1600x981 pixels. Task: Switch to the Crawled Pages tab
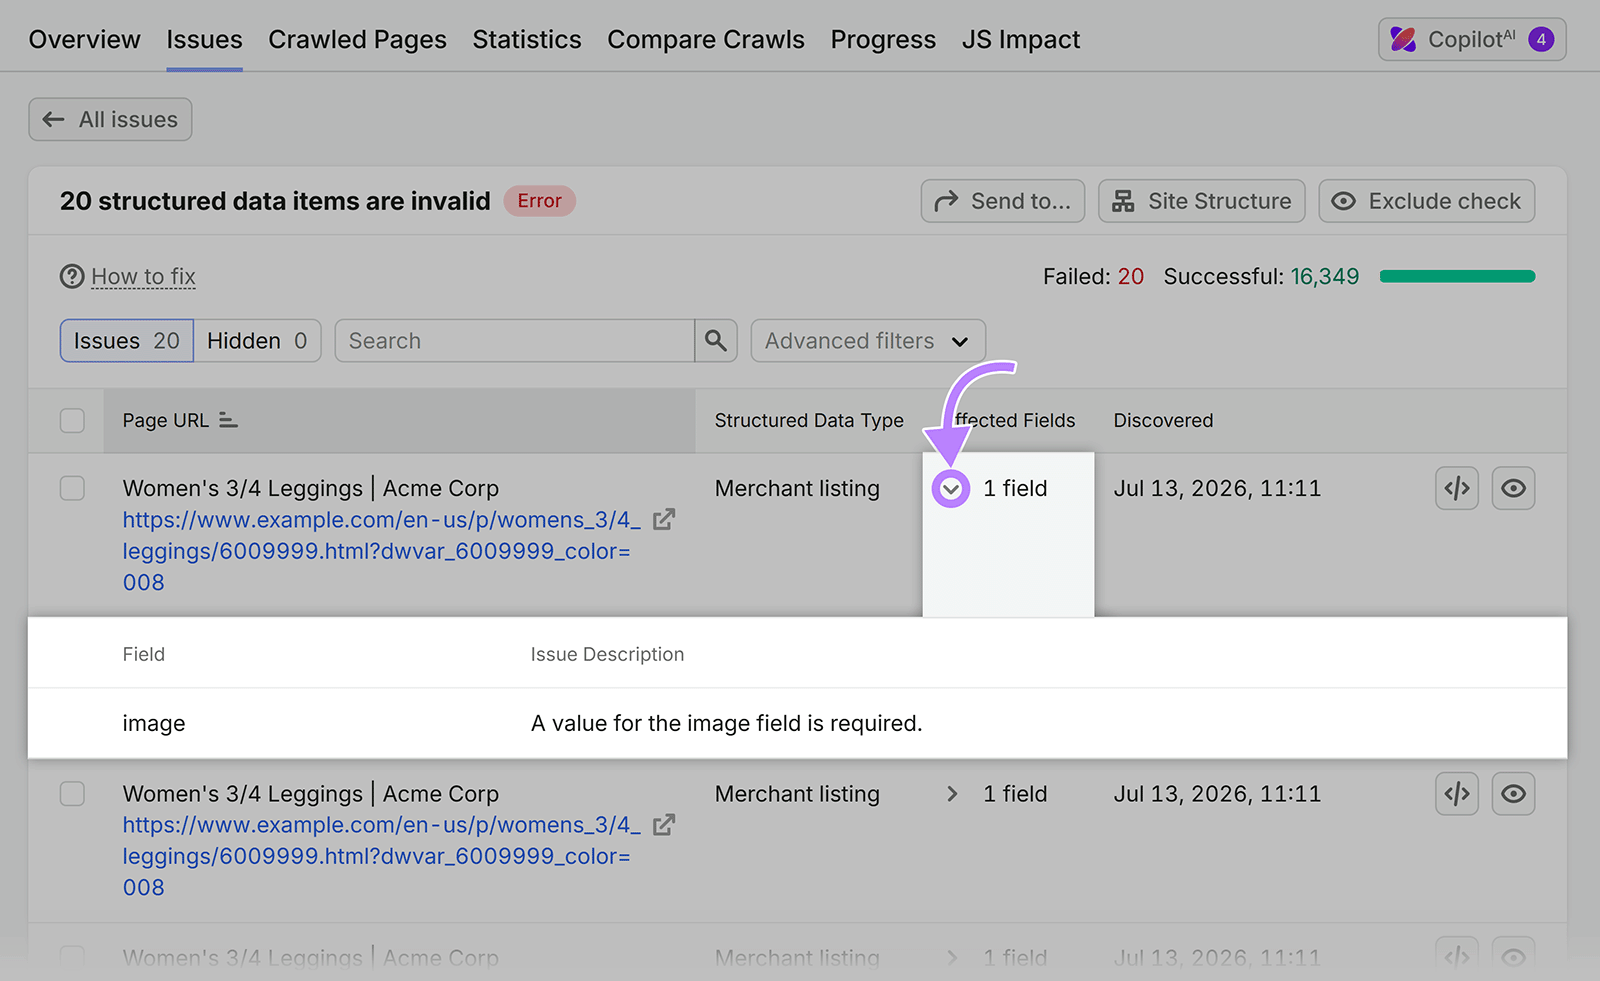[x=357, y=39]
